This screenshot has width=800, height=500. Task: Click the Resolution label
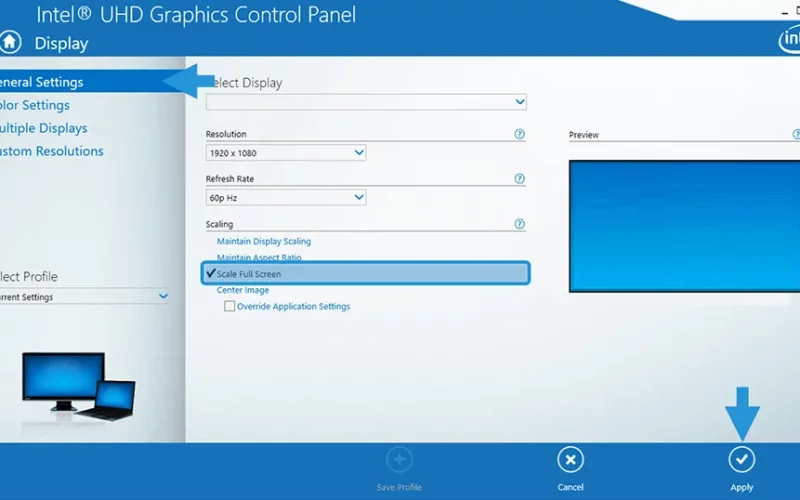coord(226,134)
